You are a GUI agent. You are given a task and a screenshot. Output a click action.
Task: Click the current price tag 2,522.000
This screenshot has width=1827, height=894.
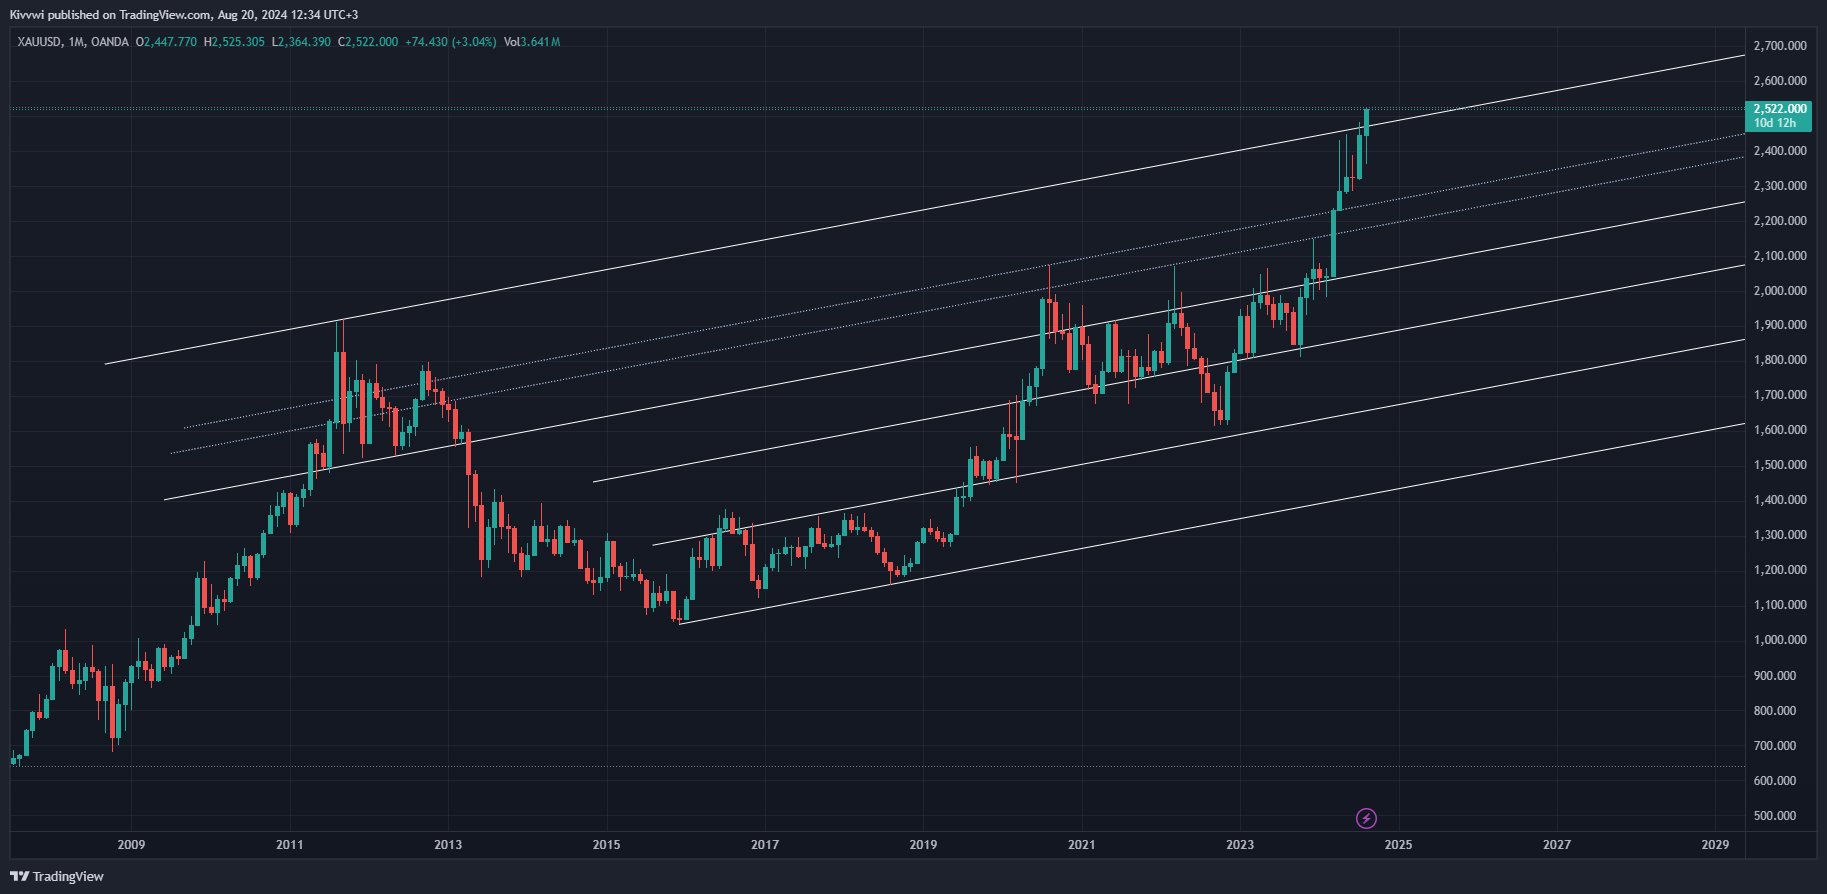[1780, 109]
